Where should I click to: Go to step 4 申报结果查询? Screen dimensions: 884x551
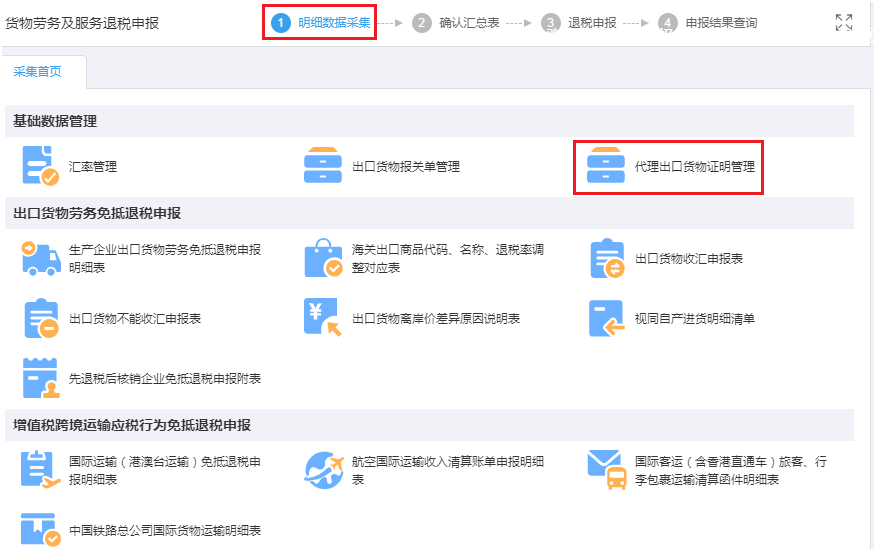coord(709,22)
